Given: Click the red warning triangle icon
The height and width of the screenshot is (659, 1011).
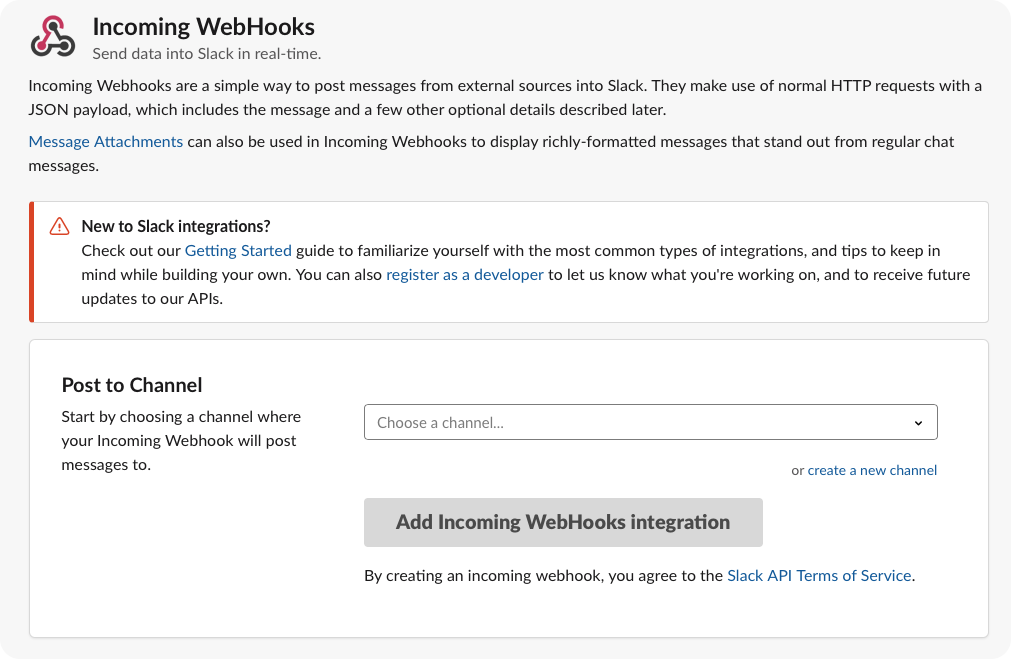Looking at the screenshot, I should click(x=59, y=226).
